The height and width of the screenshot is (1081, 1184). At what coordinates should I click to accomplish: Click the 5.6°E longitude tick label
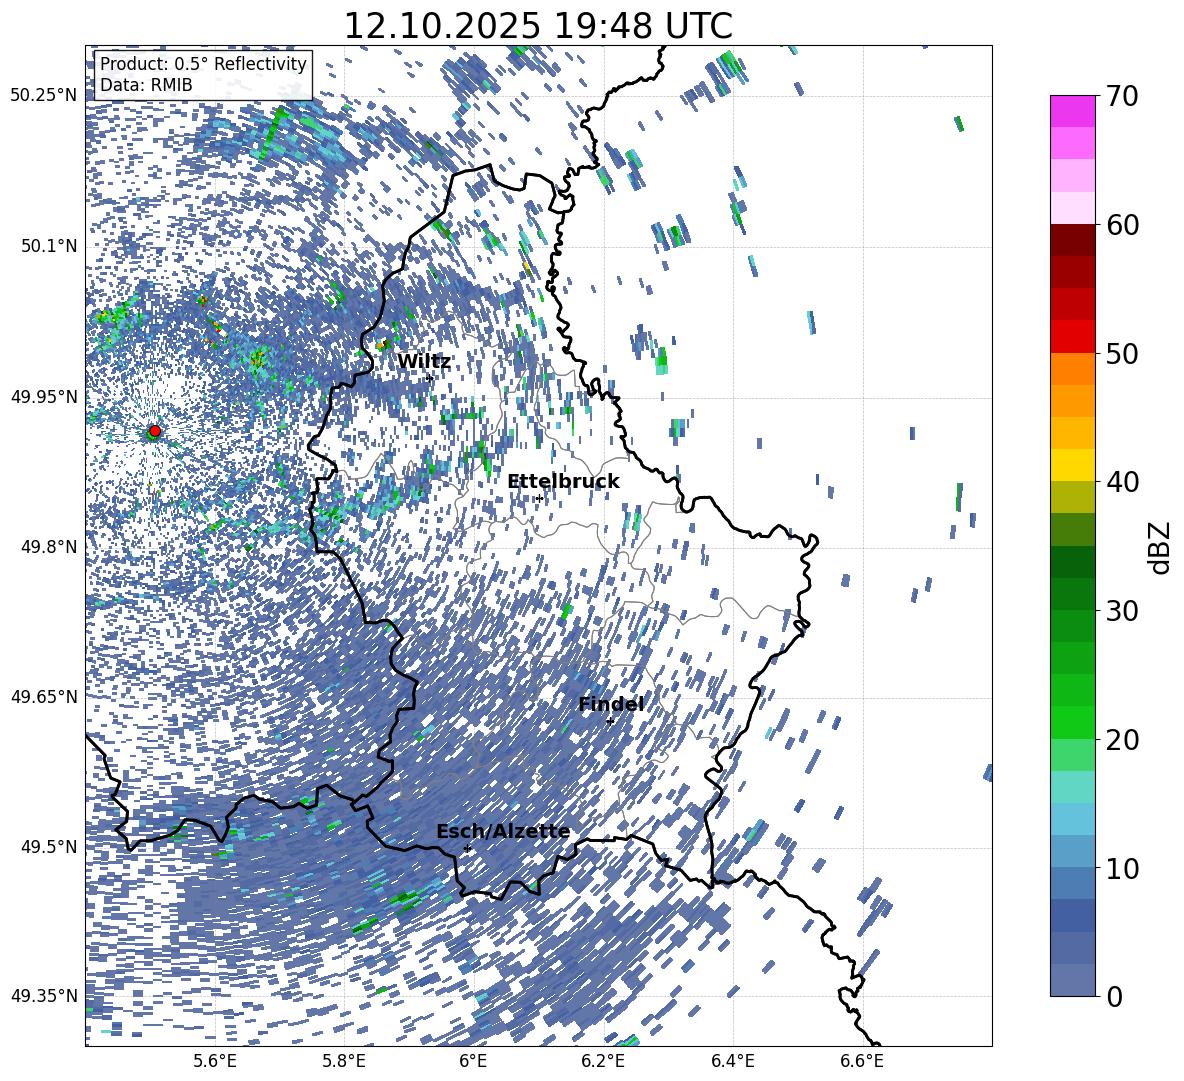(x=215, y=1061)
